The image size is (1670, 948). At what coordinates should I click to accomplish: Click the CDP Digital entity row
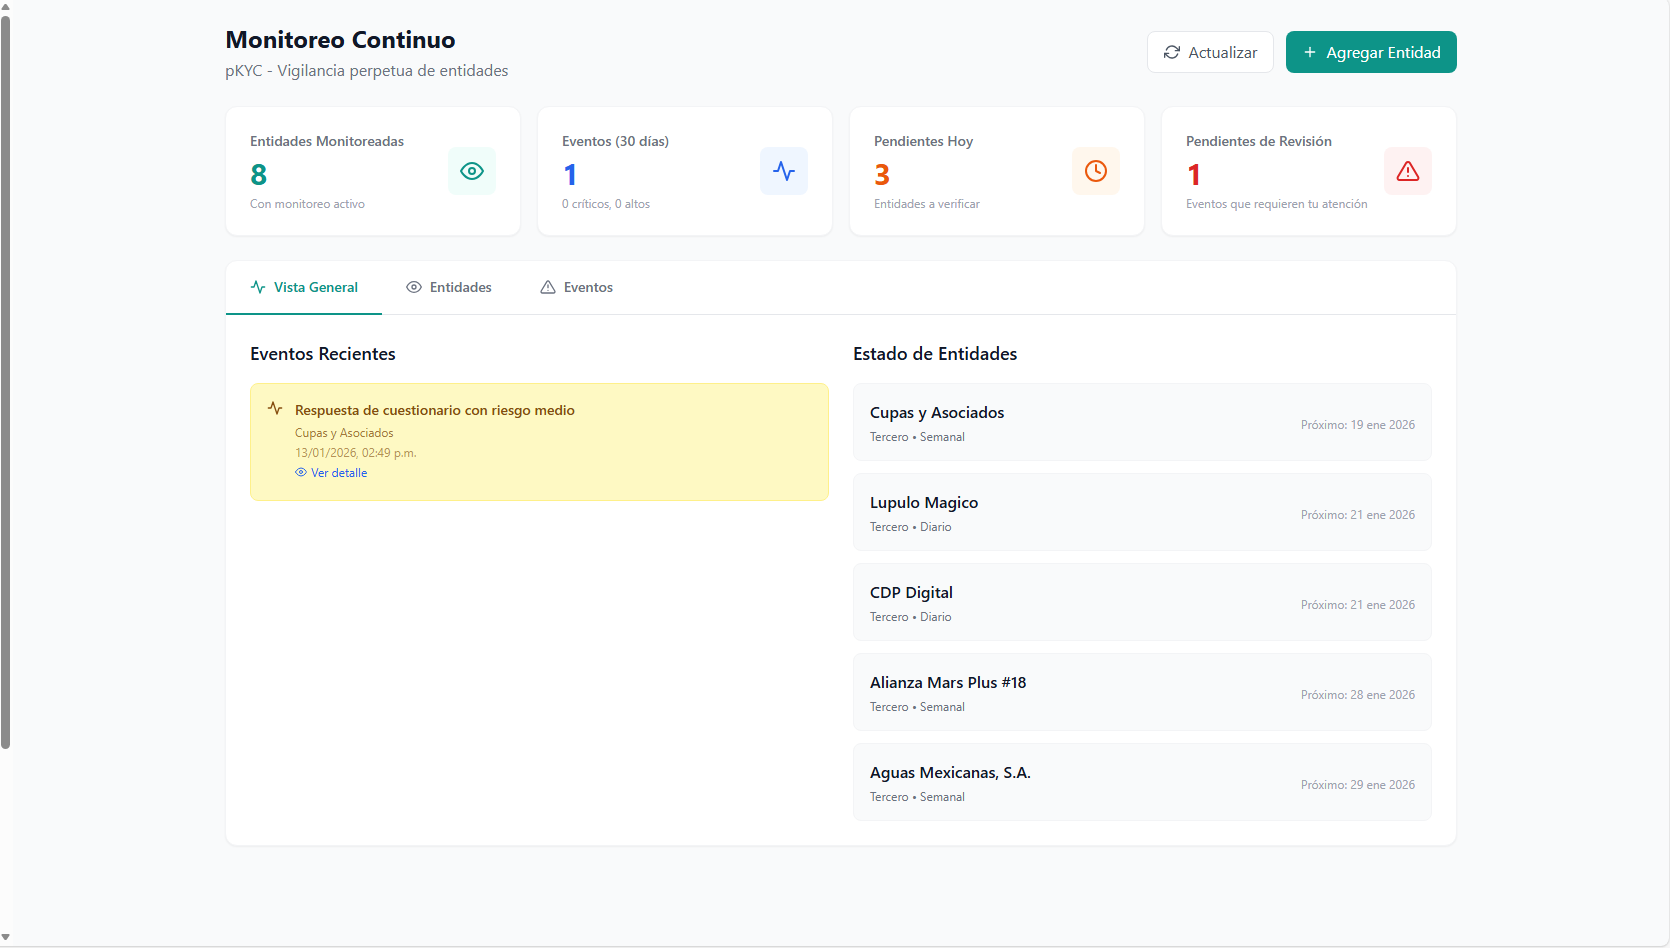(1141, 602)
